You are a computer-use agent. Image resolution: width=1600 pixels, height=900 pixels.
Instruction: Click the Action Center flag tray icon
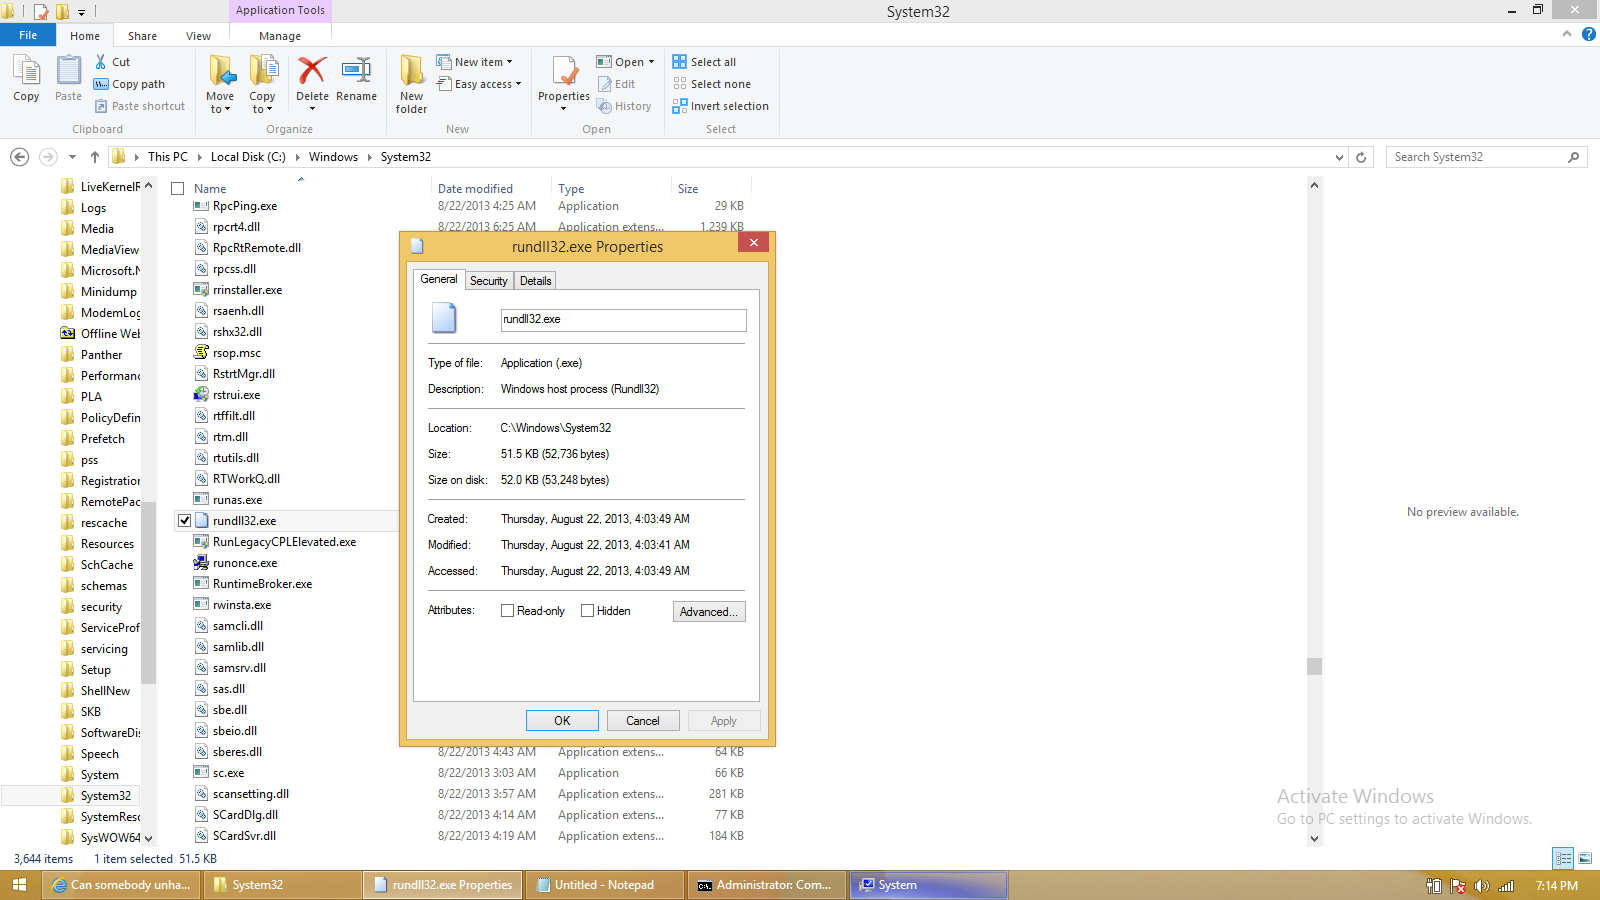1458,886
